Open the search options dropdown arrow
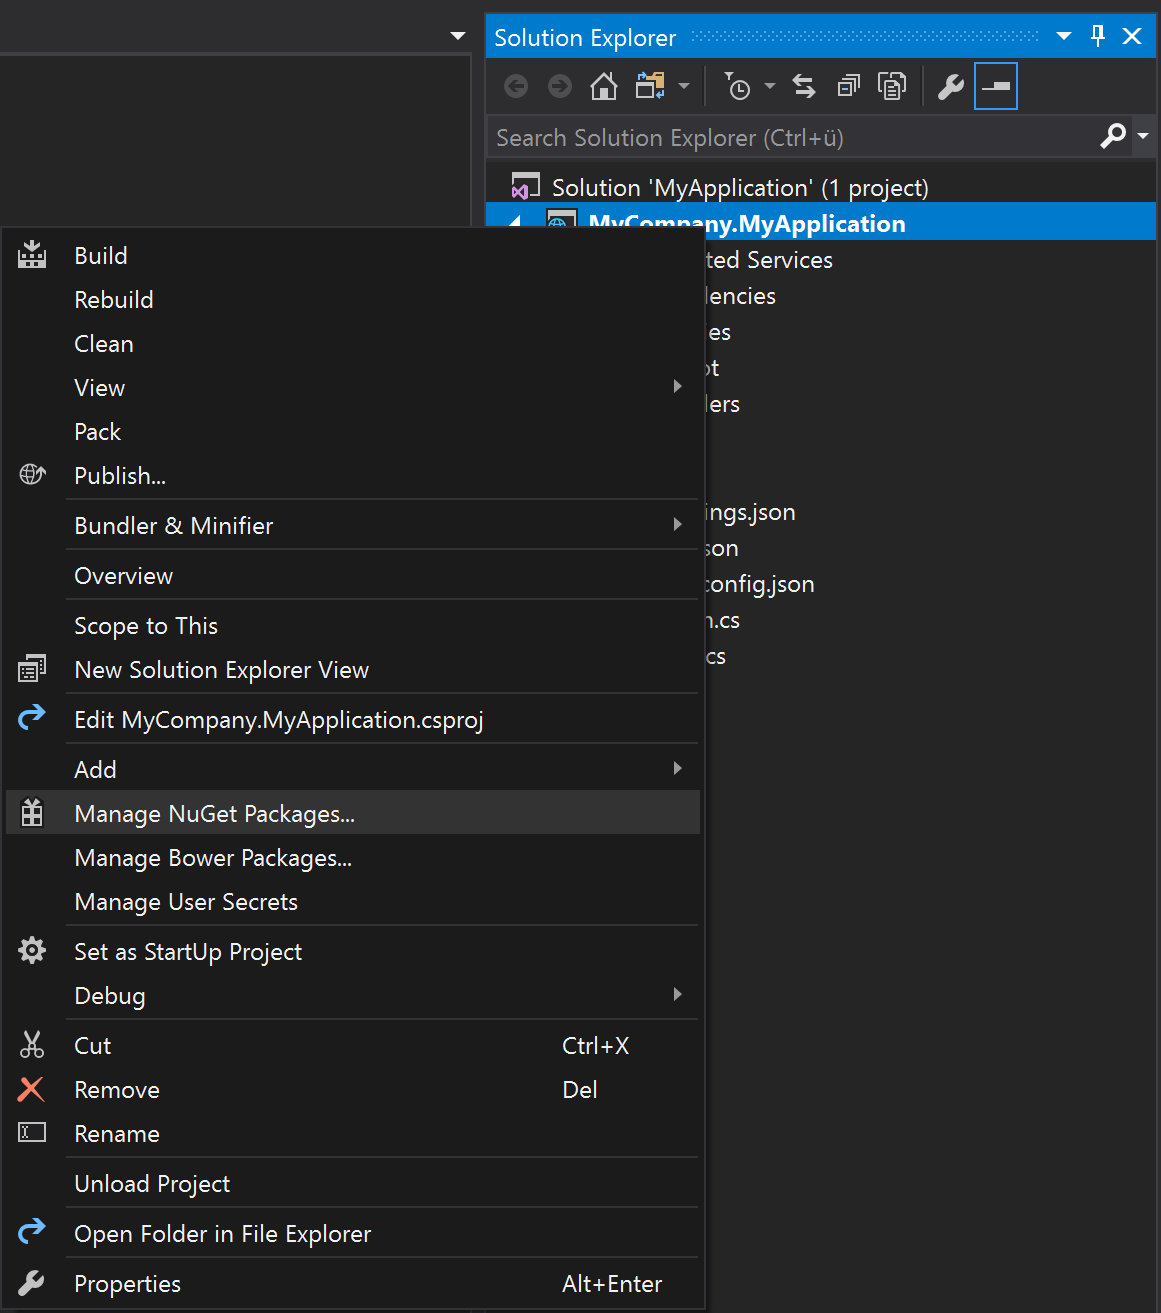Viewport: 1161px width, 1313px height. pos(1143,136)
